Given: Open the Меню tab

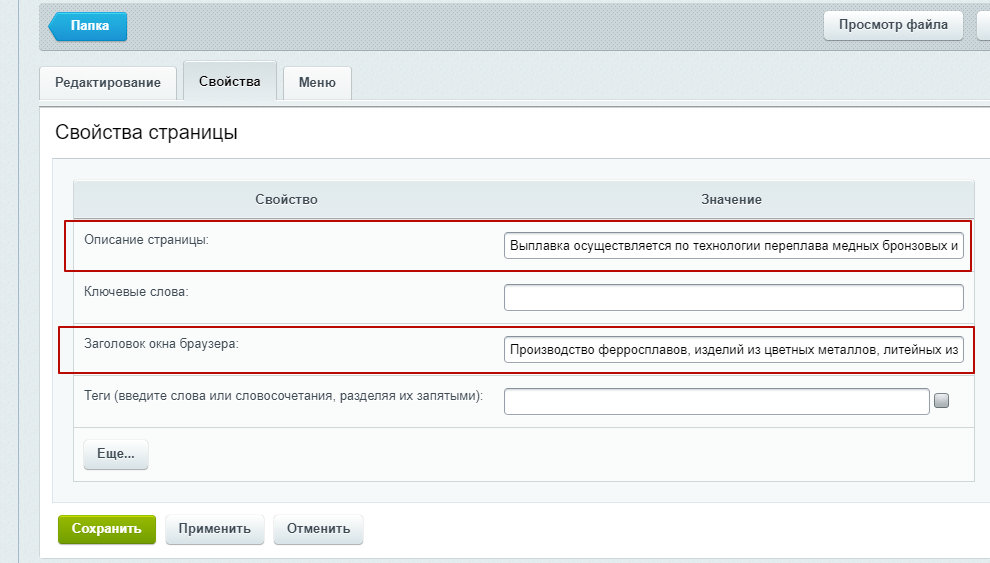Looking at the screenshot, I should pos(317,83).
